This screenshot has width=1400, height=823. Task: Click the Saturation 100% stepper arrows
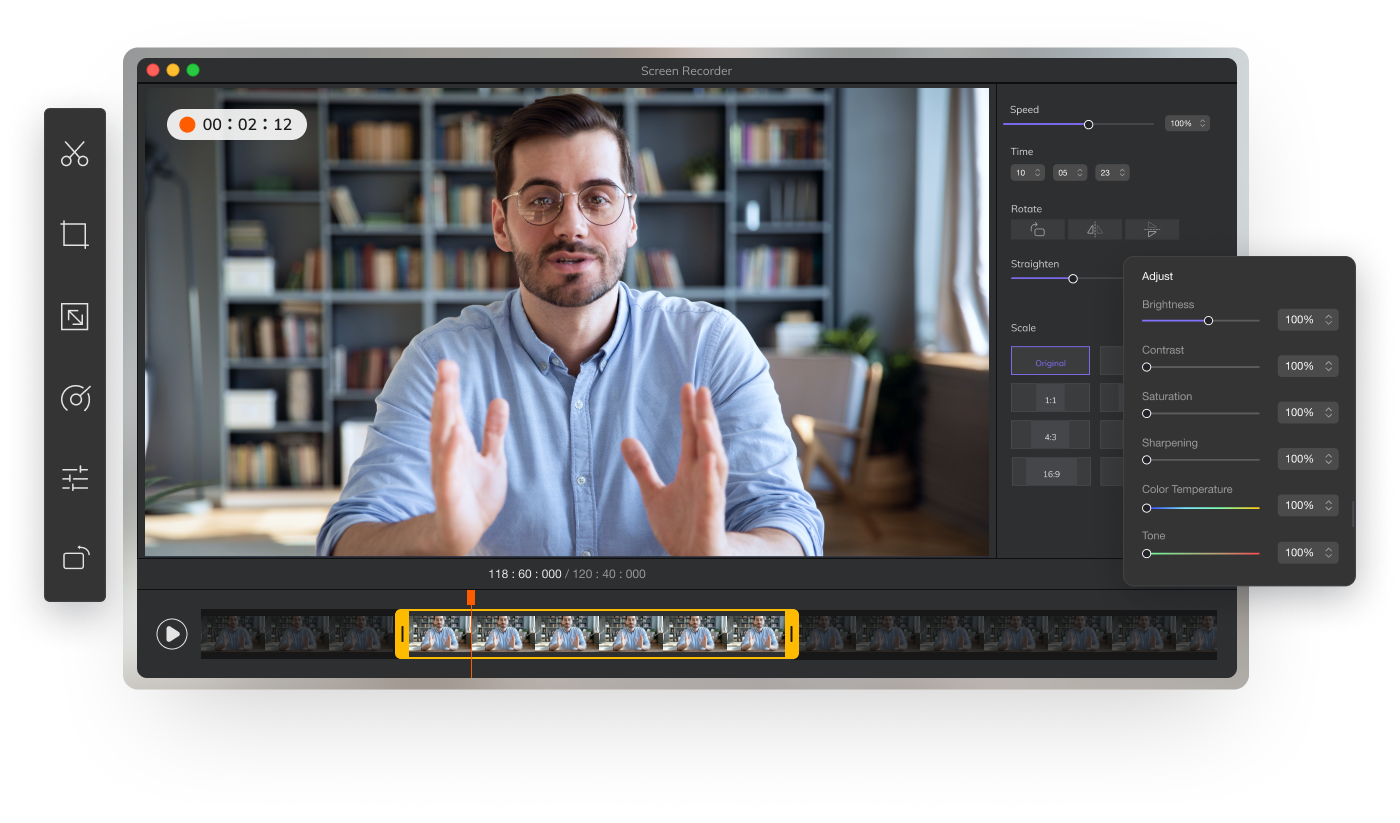[x=1329, y=412]
